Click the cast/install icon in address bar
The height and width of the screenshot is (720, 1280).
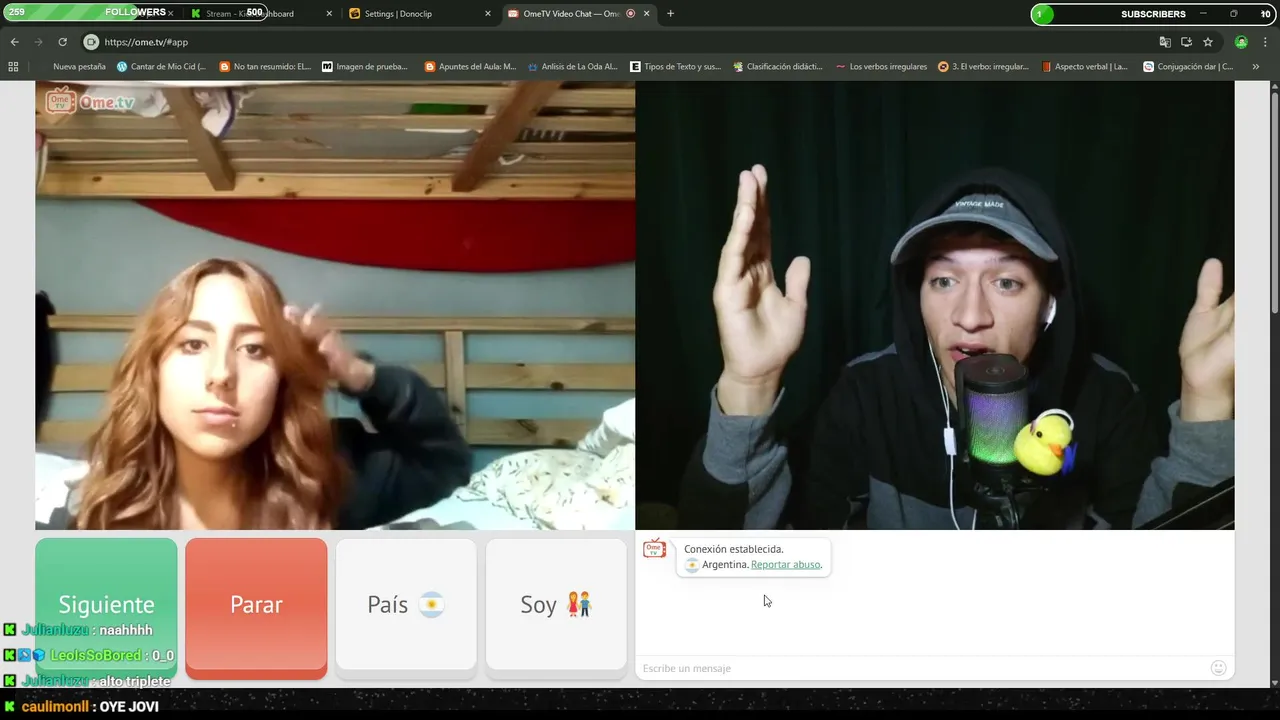click(x=1186, y=42)
